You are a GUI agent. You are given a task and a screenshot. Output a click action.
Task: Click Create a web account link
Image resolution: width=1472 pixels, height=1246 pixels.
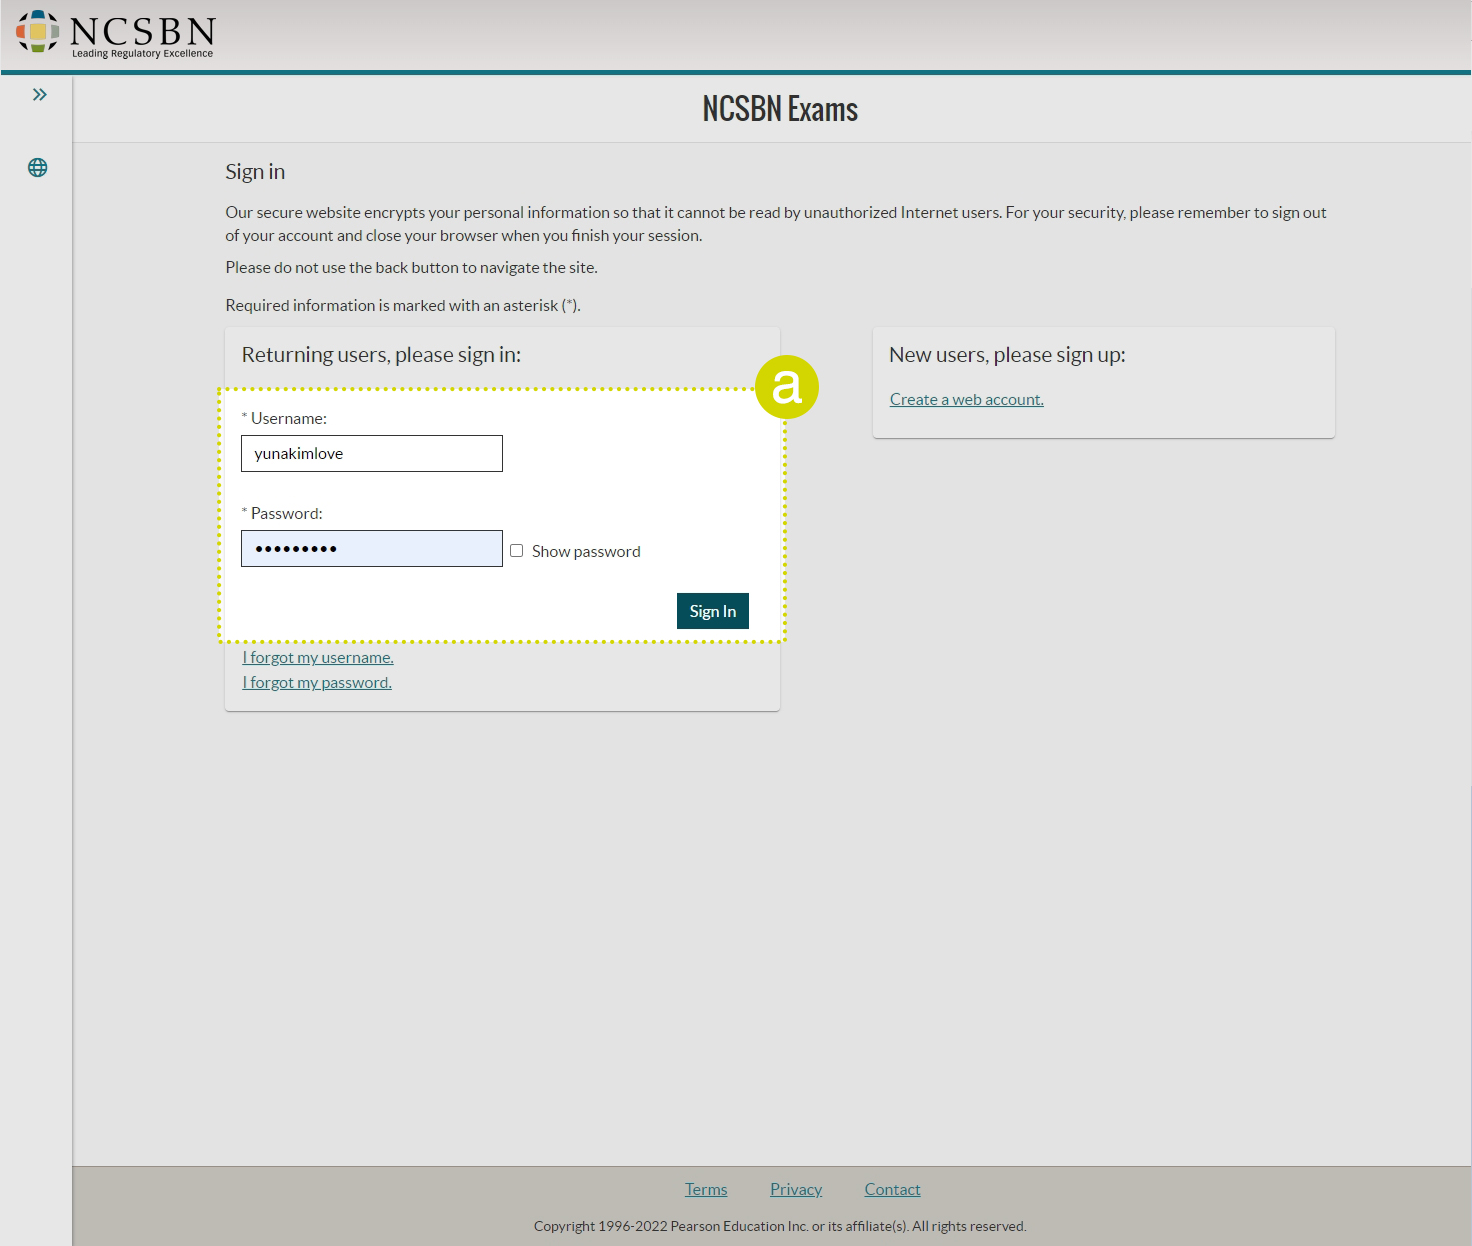pos(967,399)
